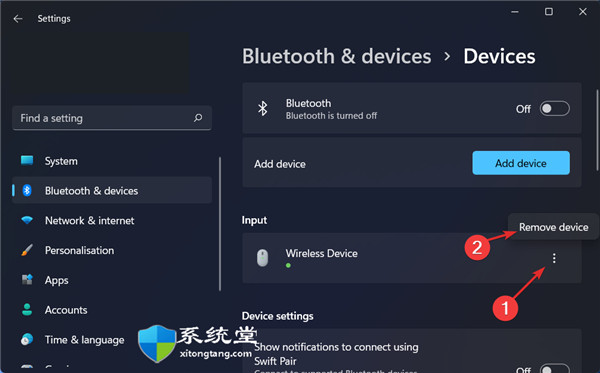Click the Input section heading
This screenshot has width=600, height=373.
tap(254, 220)
